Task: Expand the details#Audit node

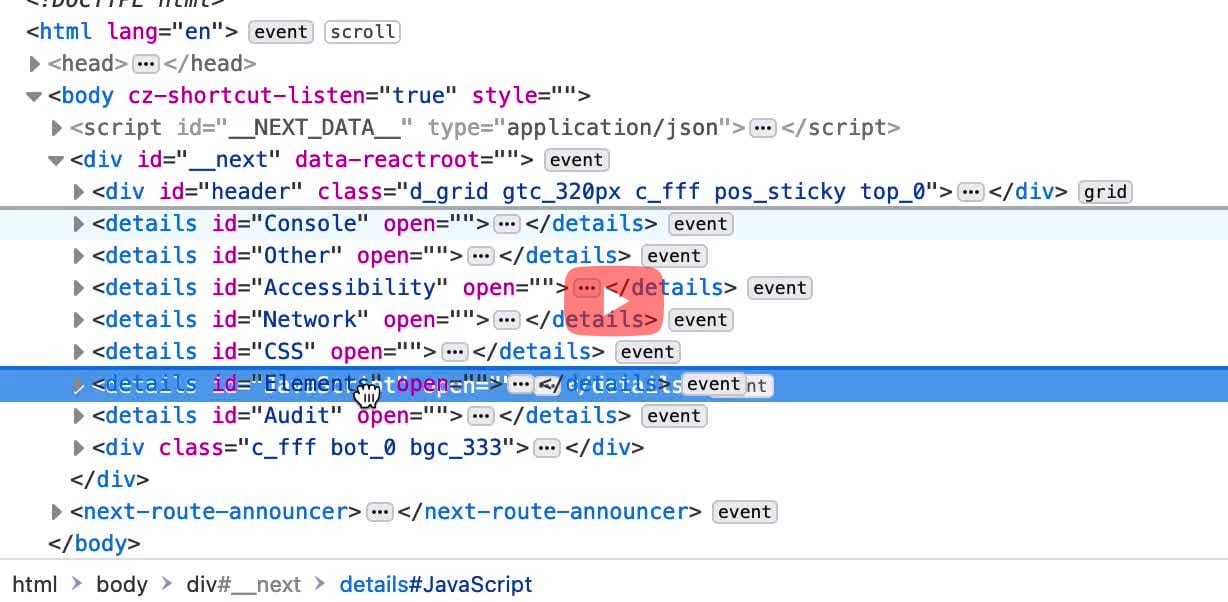Action: click(79, 416)
